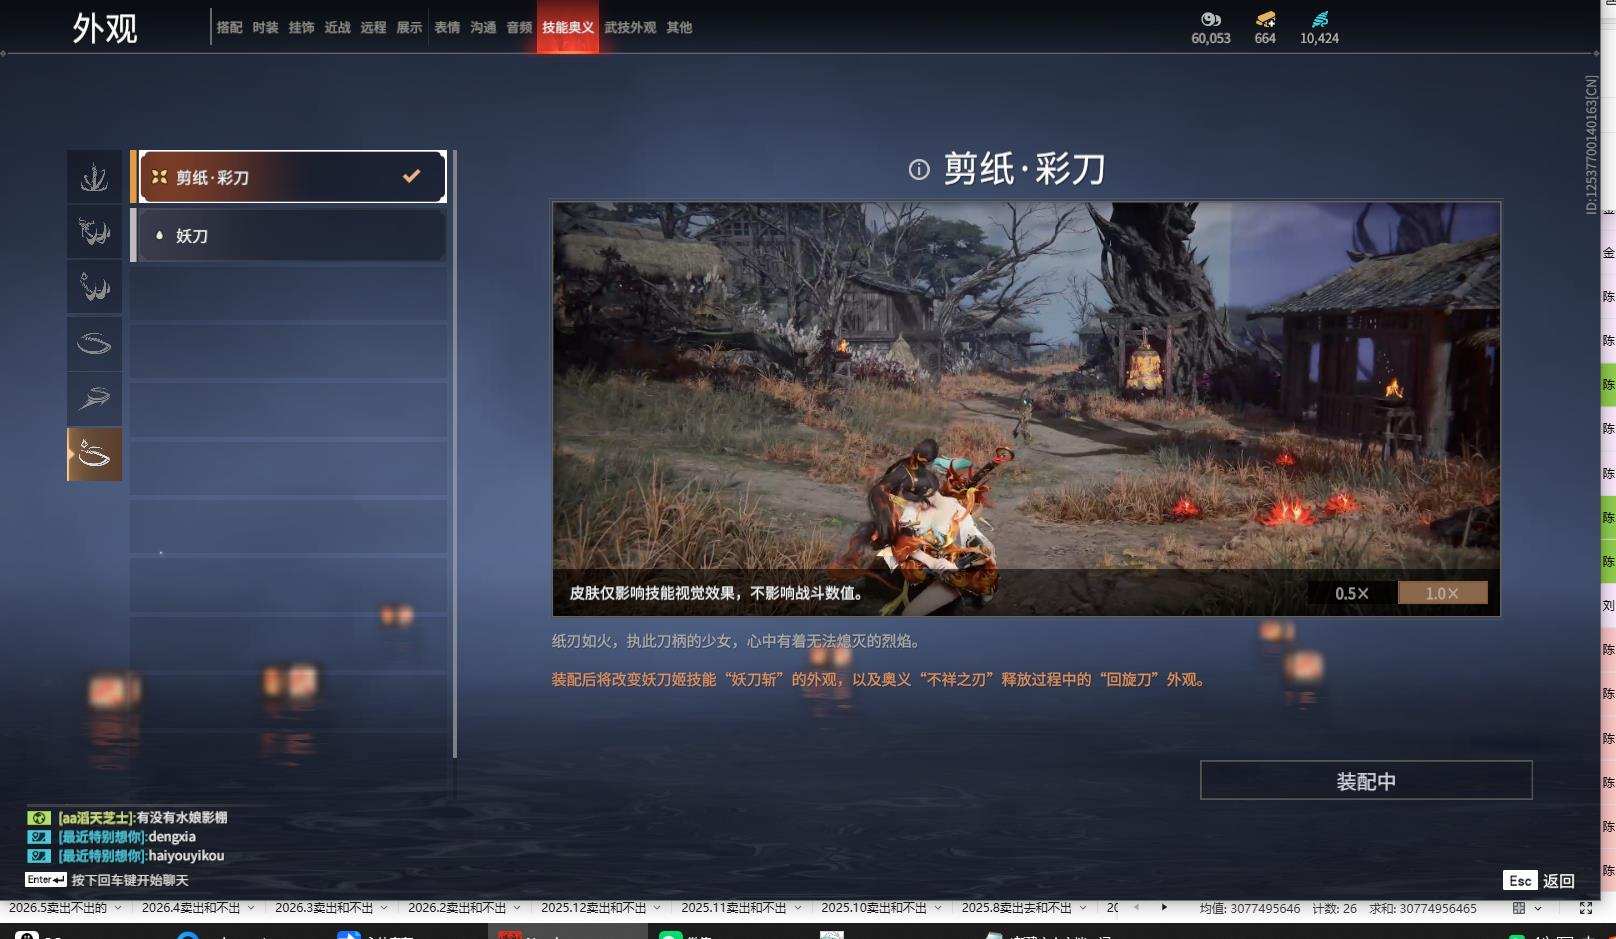The image size is (1616, 939).
Task: Click 返回 to go back
Action: [1559, 881]
